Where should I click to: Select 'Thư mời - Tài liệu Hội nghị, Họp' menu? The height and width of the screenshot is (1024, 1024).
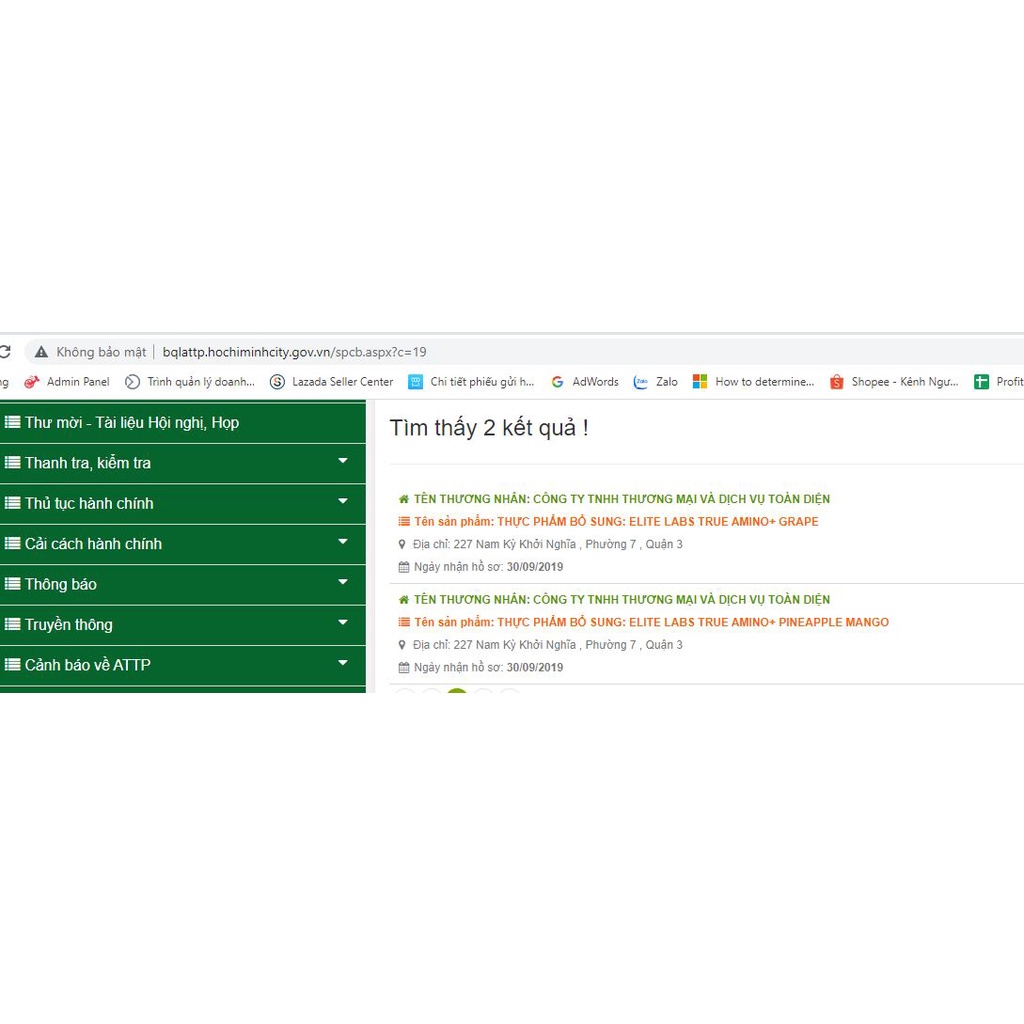[131, 423]
